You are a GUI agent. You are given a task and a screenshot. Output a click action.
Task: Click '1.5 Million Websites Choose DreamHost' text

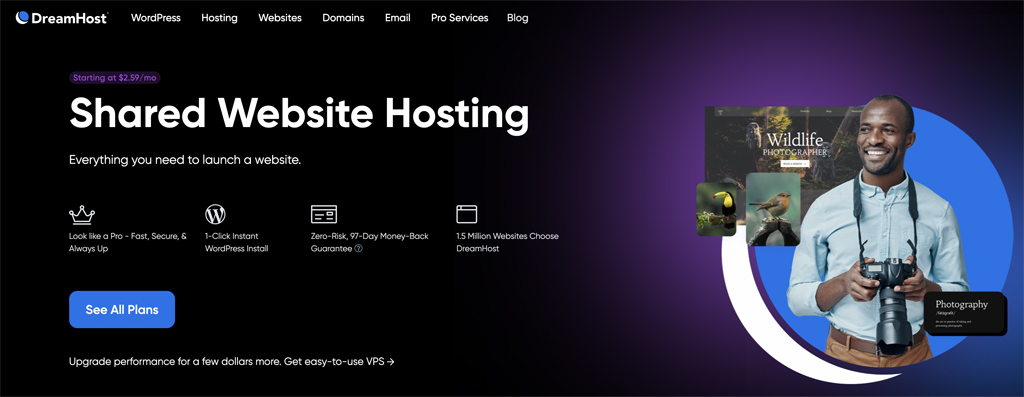coord(507,242)
